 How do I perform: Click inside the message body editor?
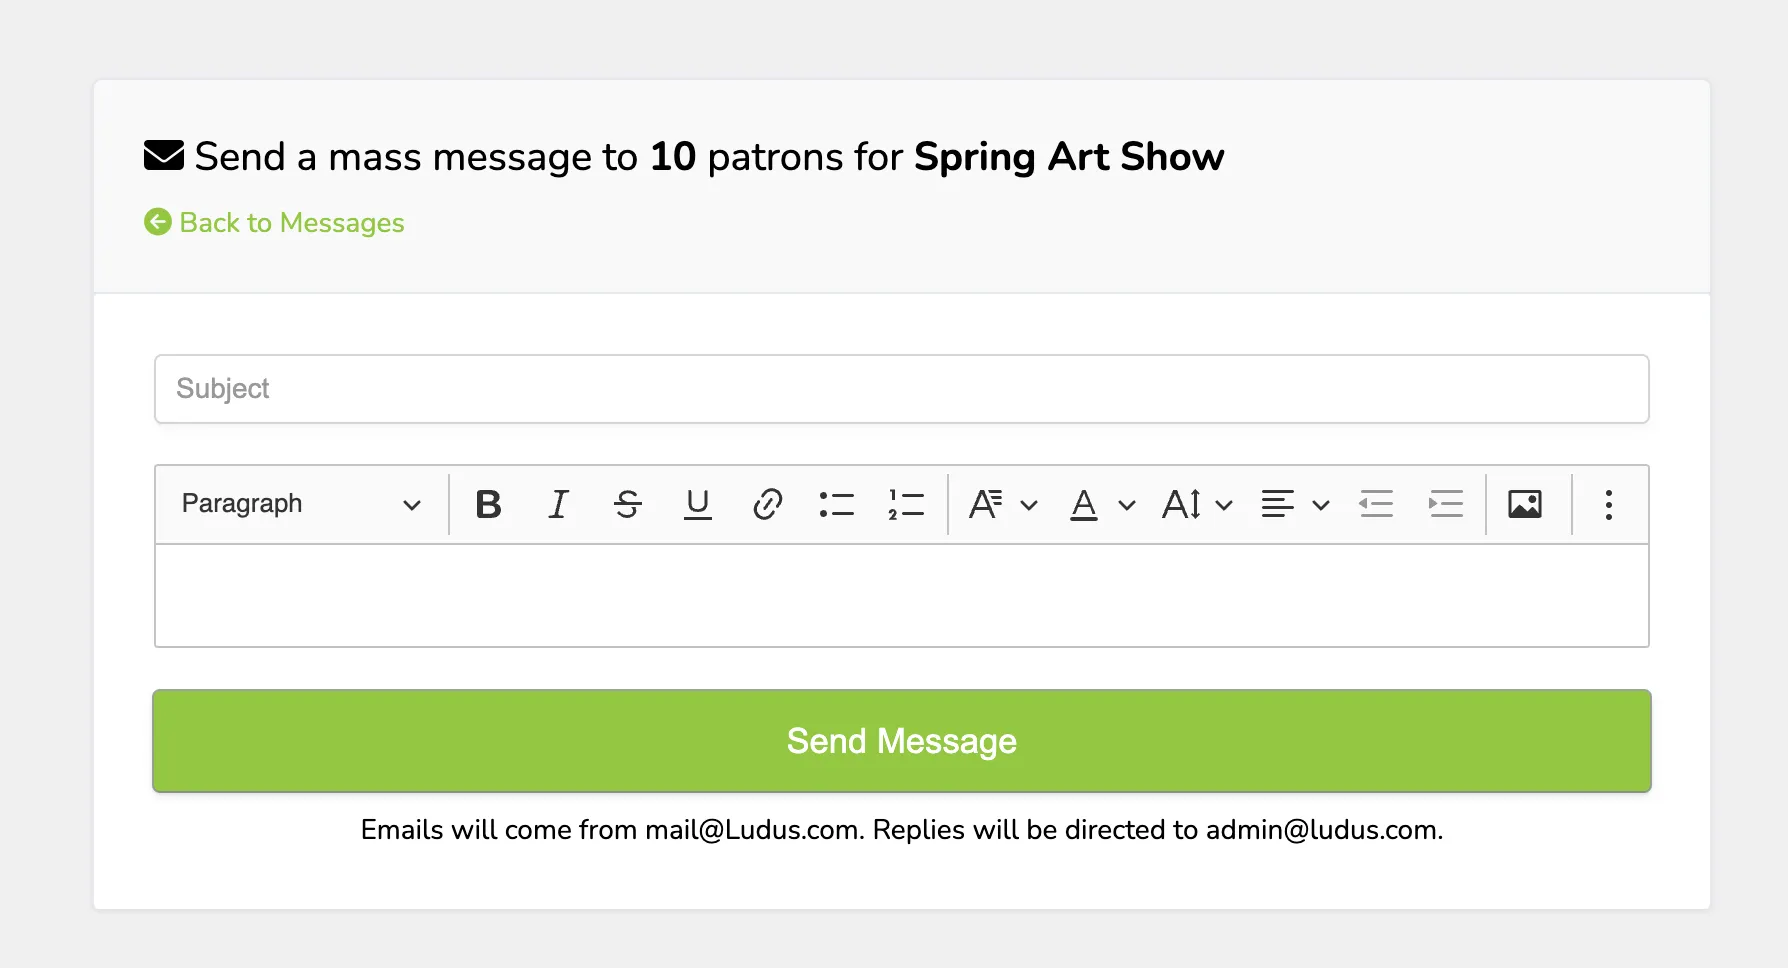point(902,596)
